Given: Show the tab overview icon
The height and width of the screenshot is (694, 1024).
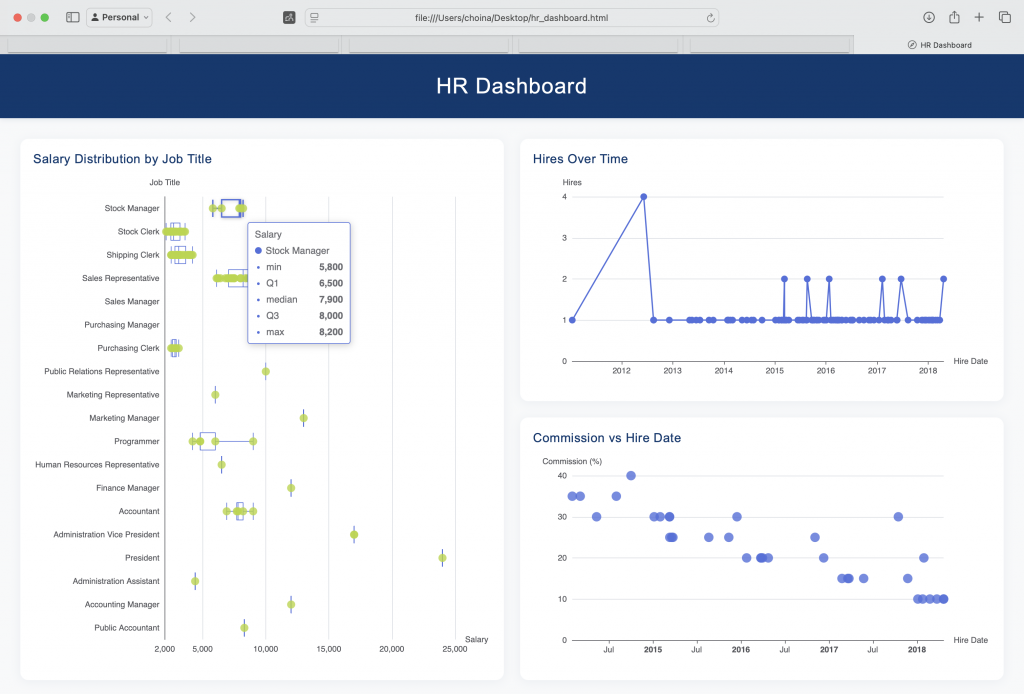Looking at the screenshot, I should [1005, 17].
